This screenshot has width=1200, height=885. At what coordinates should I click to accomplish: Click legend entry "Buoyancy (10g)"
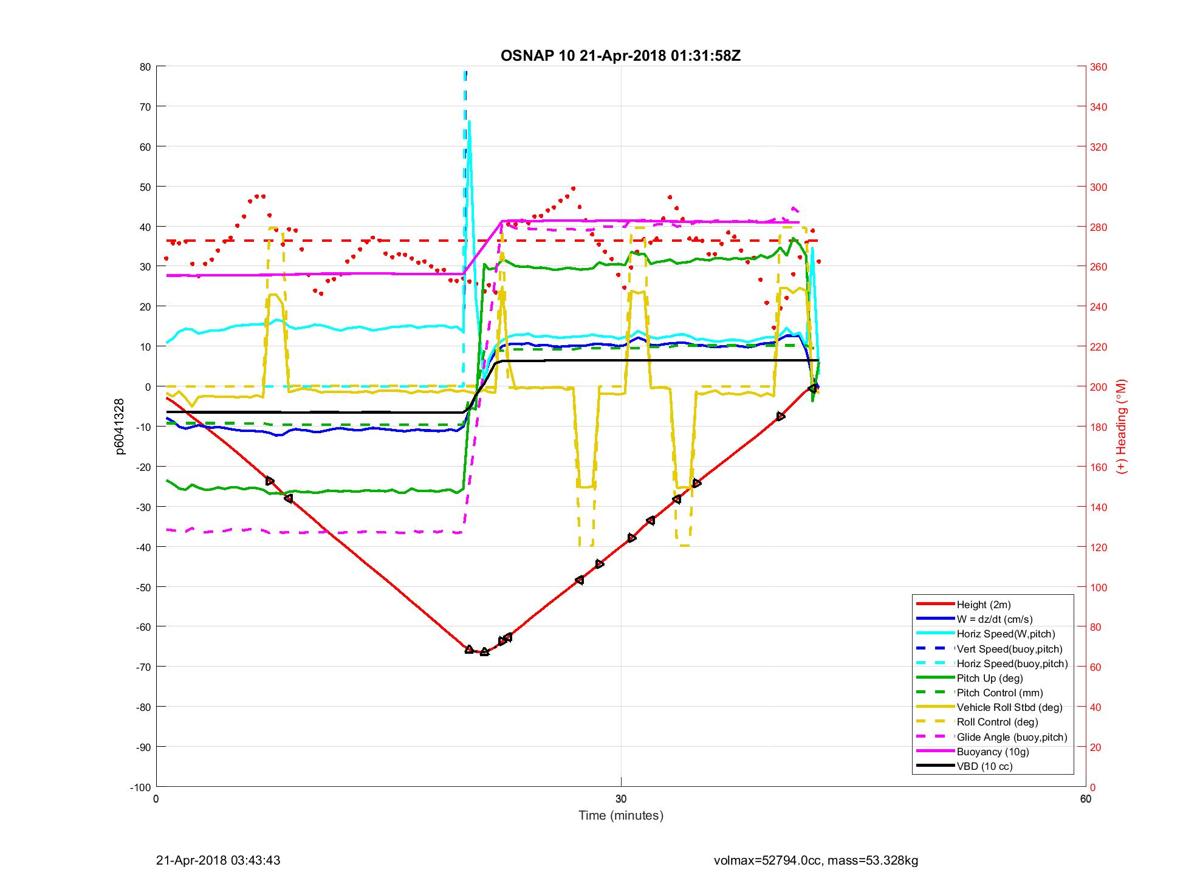[993, 751]
